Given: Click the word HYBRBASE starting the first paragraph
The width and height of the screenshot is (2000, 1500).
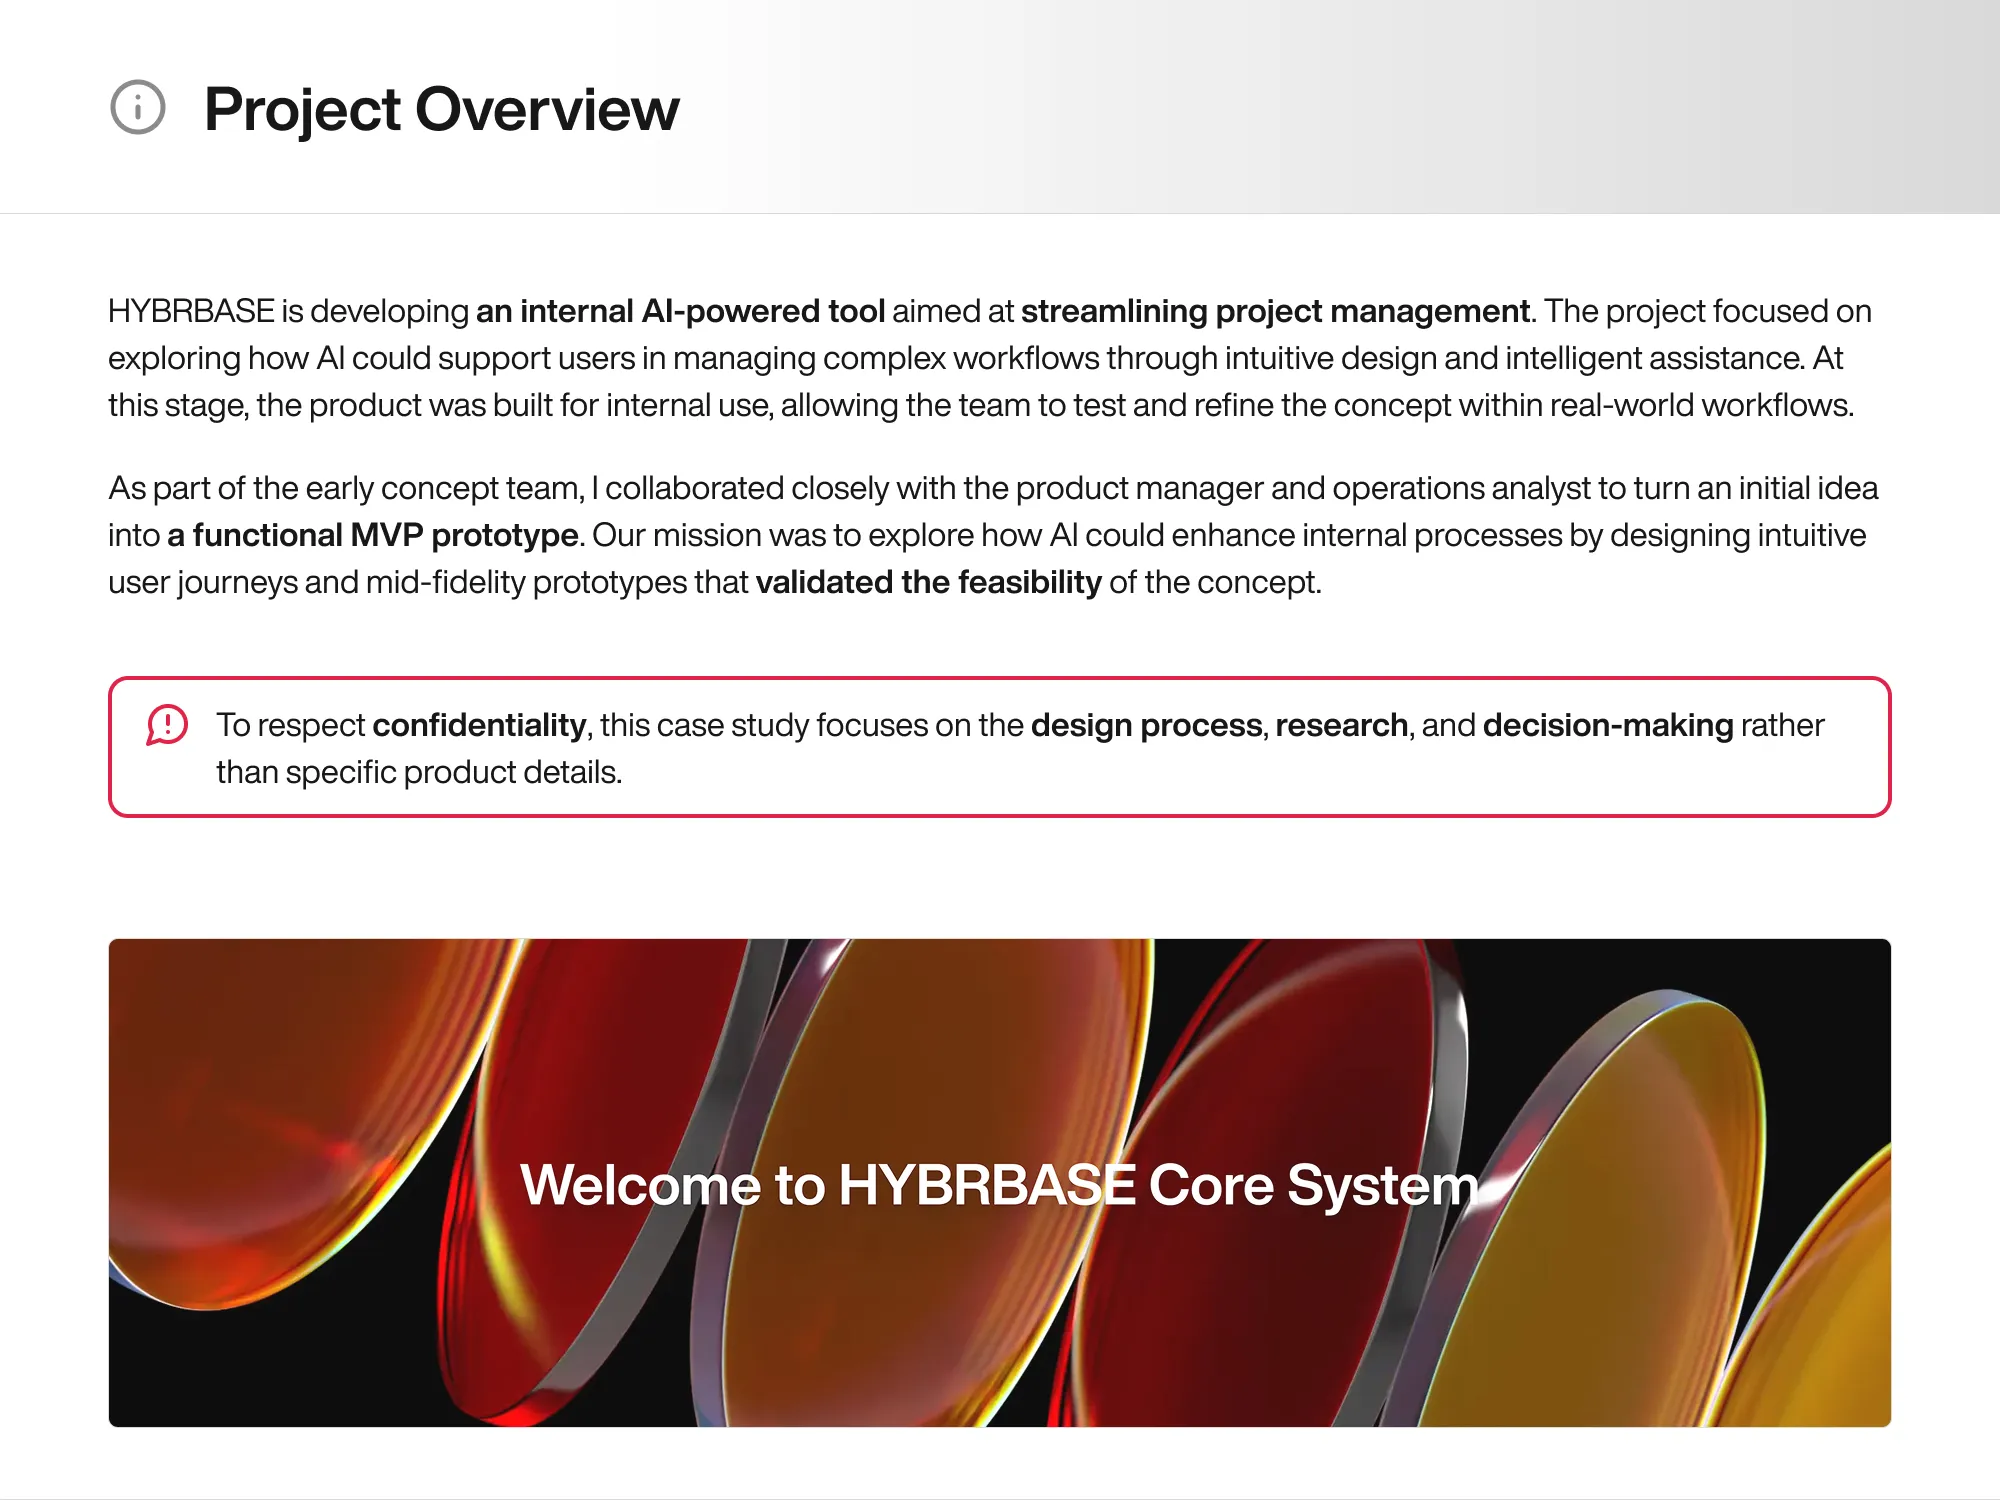Looking at the screenshot, I should click(191, 312).
